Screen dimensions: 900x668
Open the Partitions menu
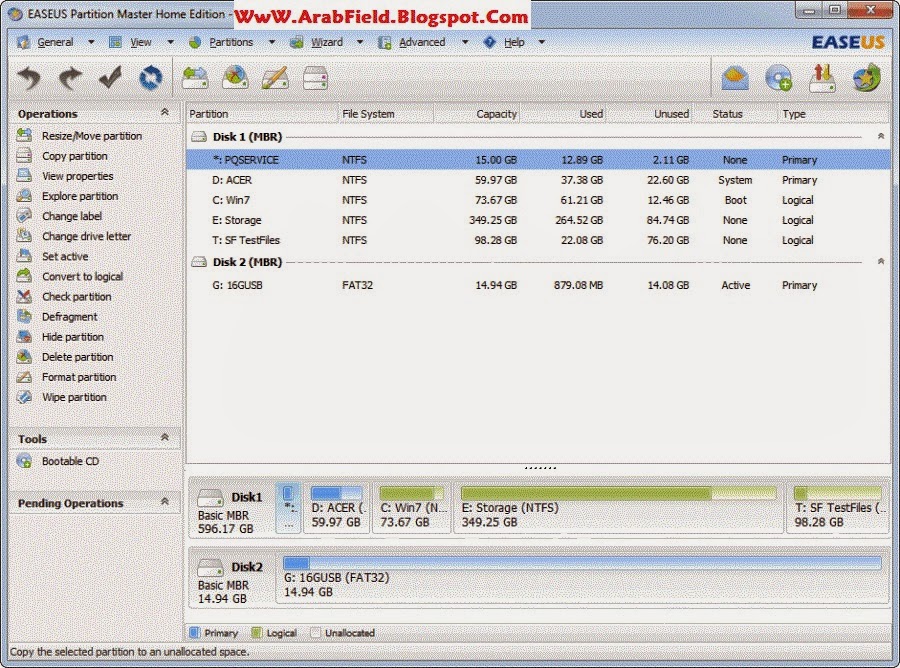(231, 42)
